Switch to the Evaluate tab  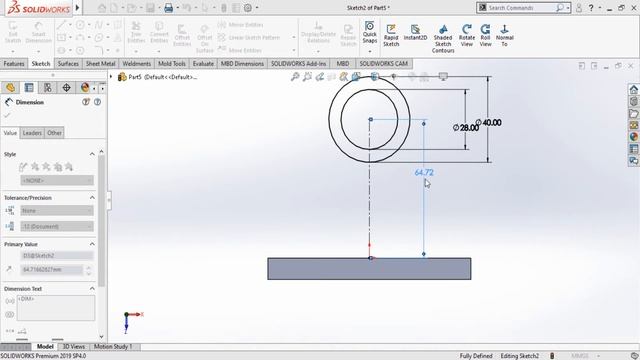[203, 64]
